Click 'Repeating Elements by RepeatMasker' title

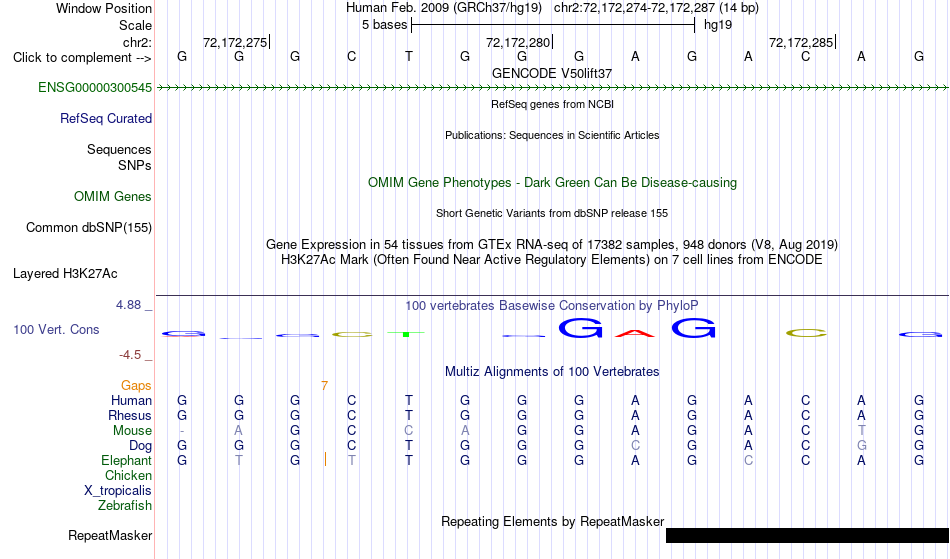(553, 521)
